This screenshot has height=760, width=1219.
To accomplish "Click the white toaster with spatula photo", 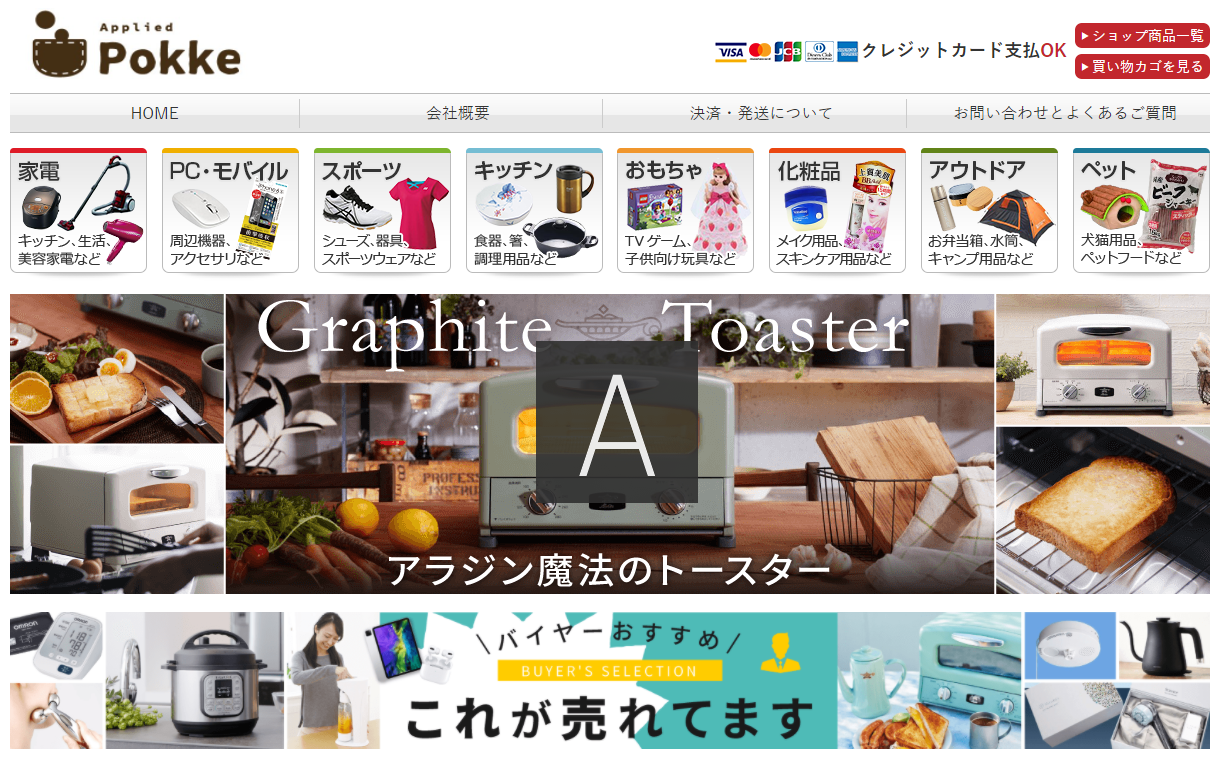I will pos(117,520).
